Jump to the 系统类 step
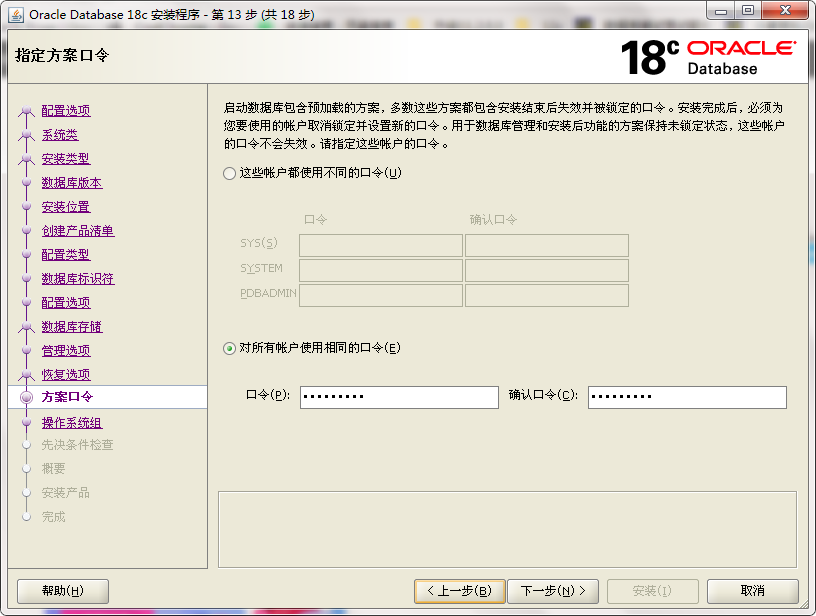816x616 pixels. pos(60,135)
